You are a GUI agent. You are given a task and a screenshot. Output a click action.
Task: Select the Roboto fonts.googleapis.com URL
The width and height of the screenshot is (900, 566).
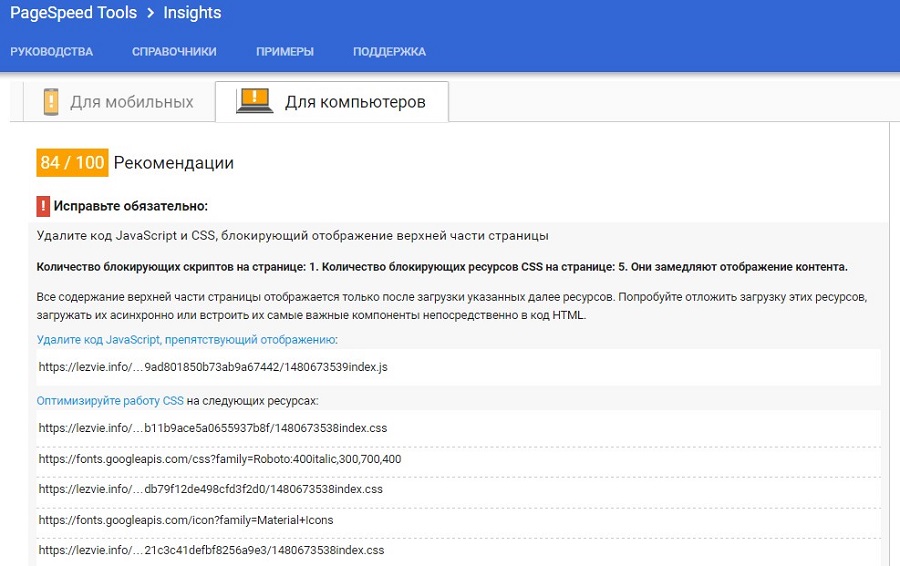pos(220,459)
